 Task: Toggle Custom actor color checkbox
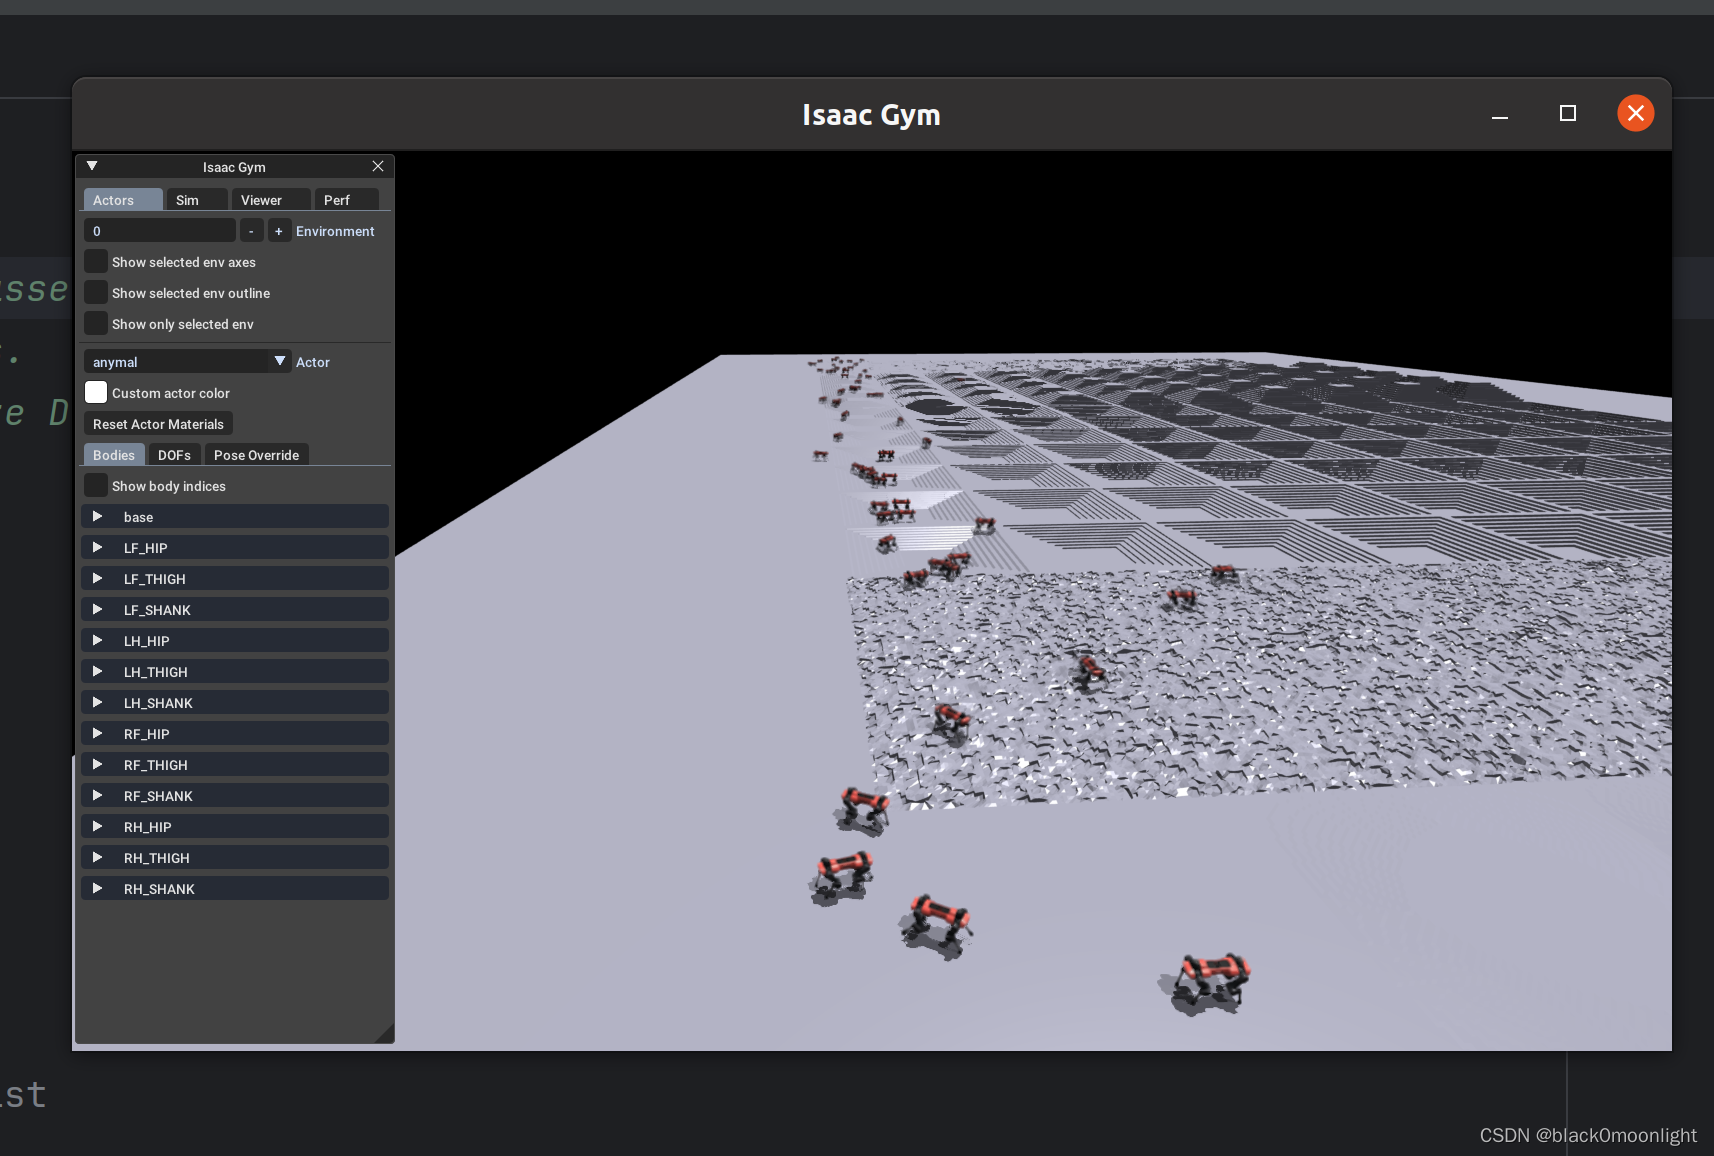96,393
